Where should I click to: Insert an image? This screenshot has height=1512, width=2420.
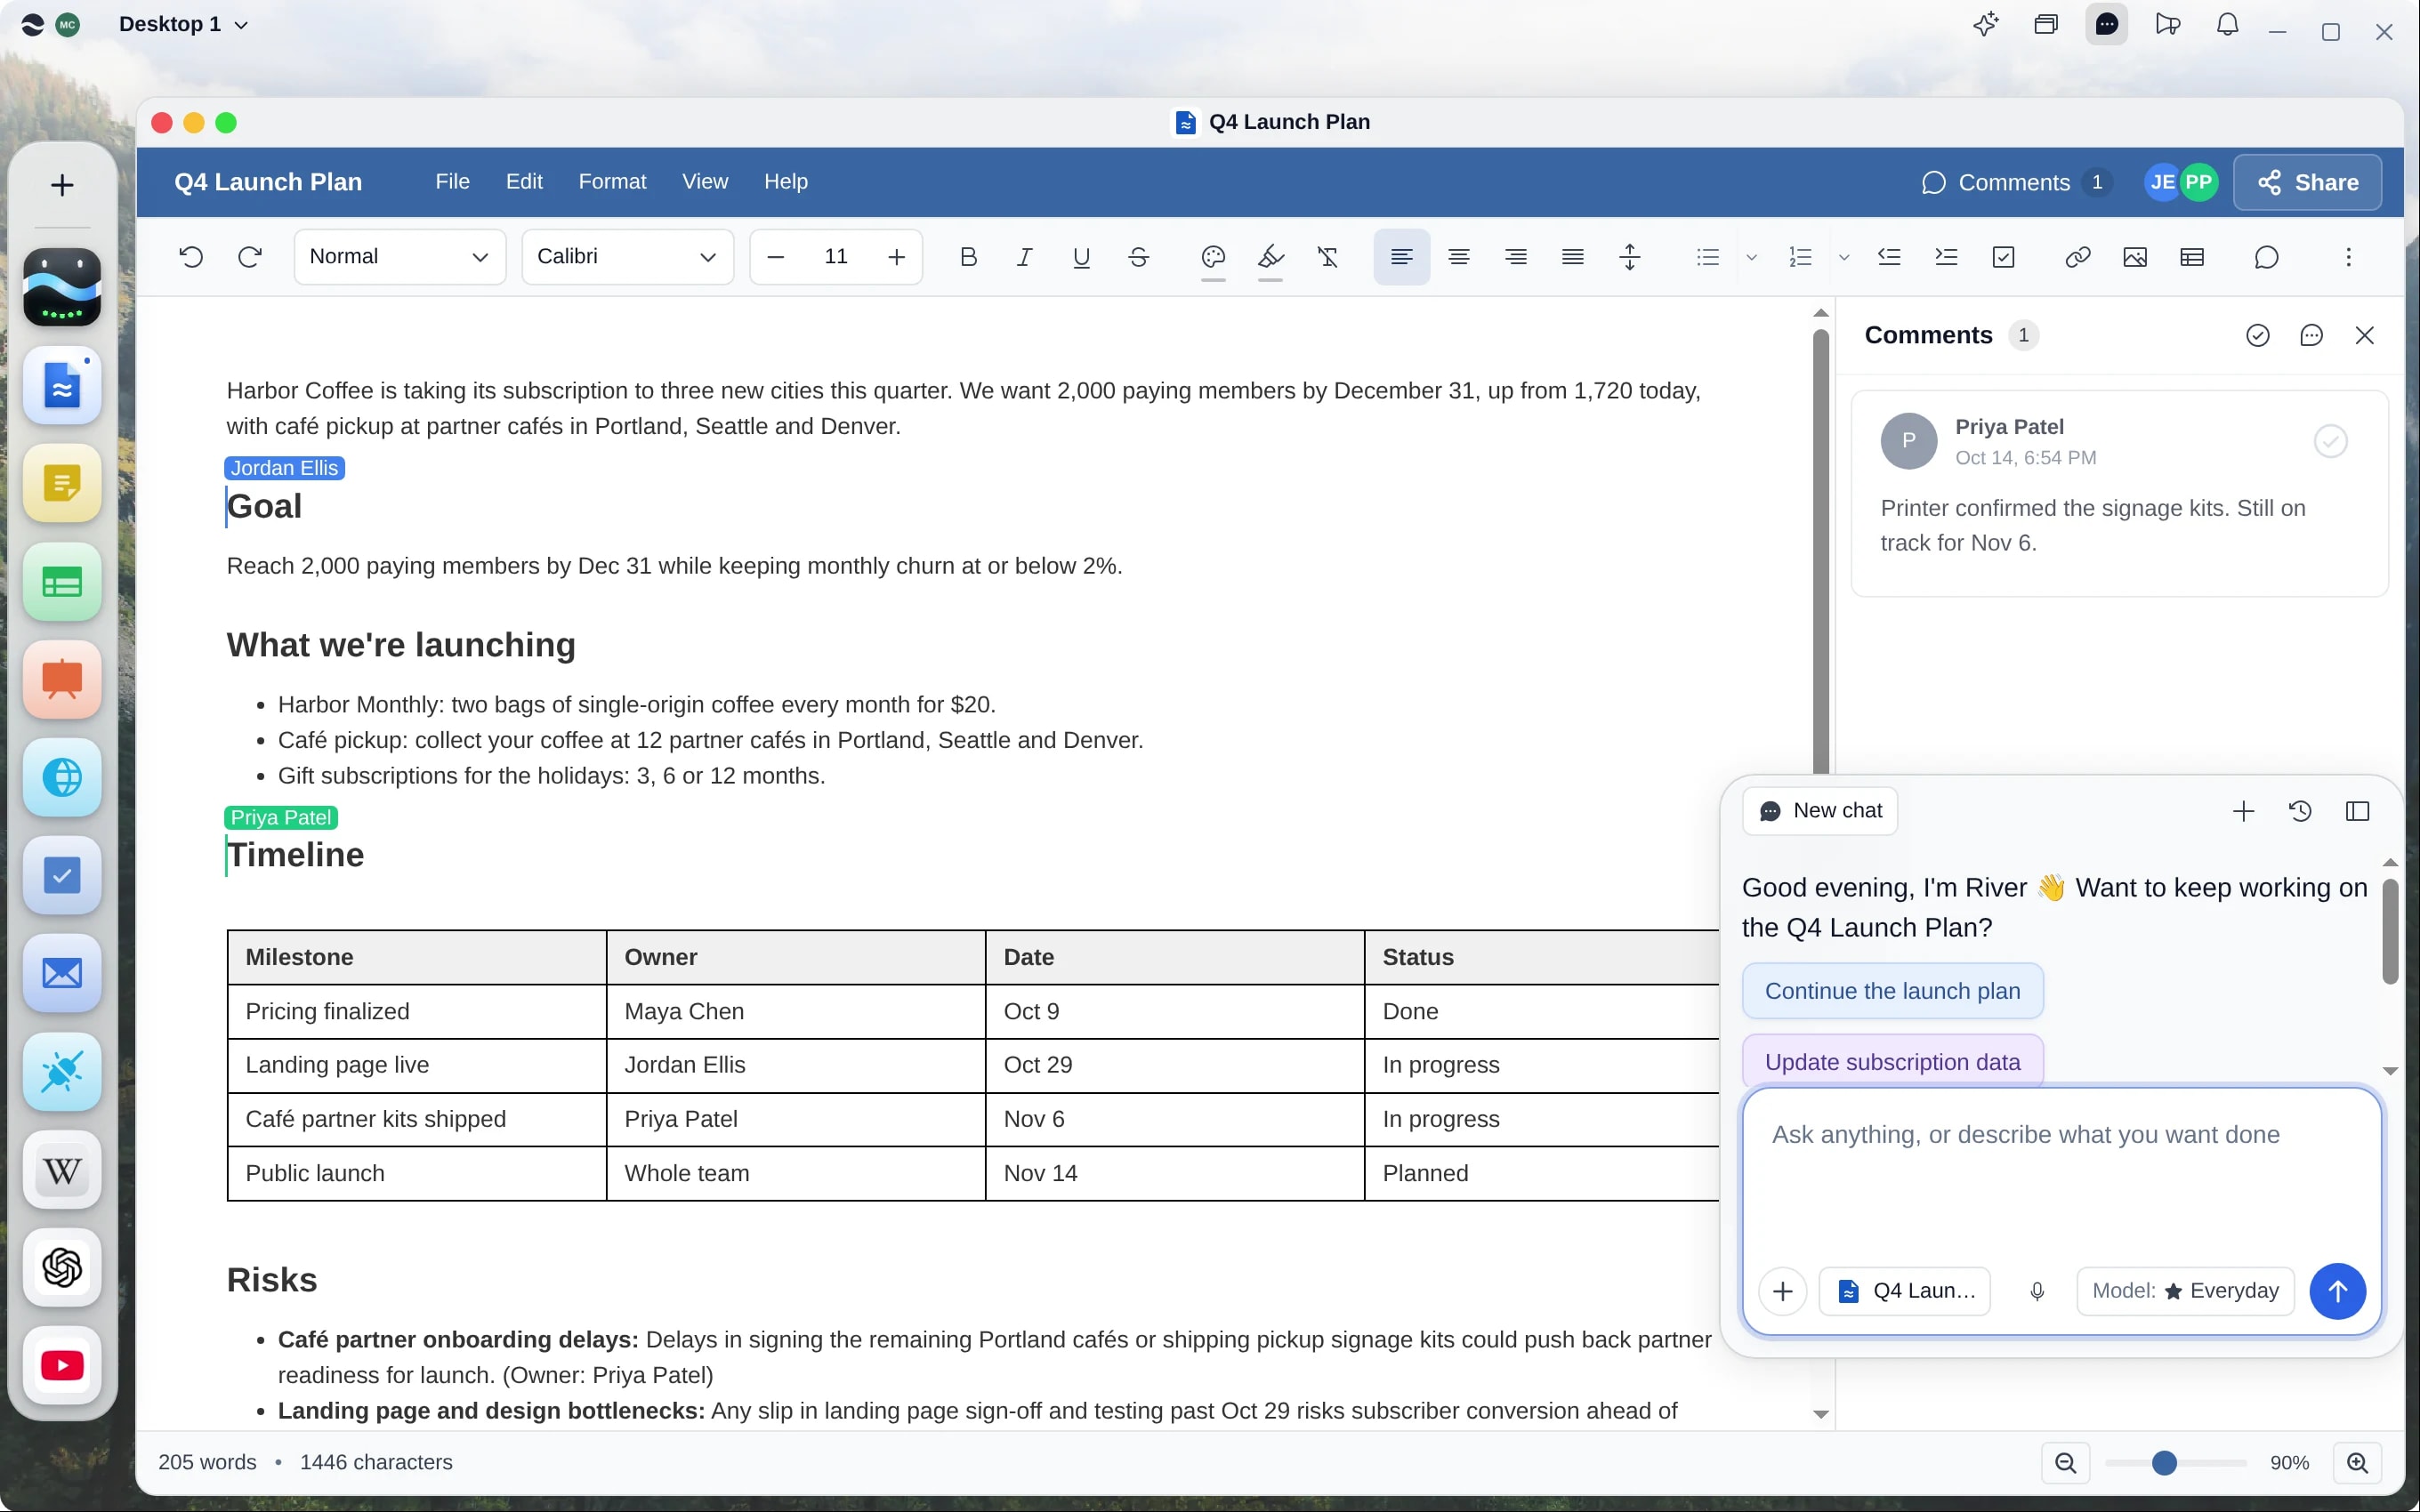2134,257
